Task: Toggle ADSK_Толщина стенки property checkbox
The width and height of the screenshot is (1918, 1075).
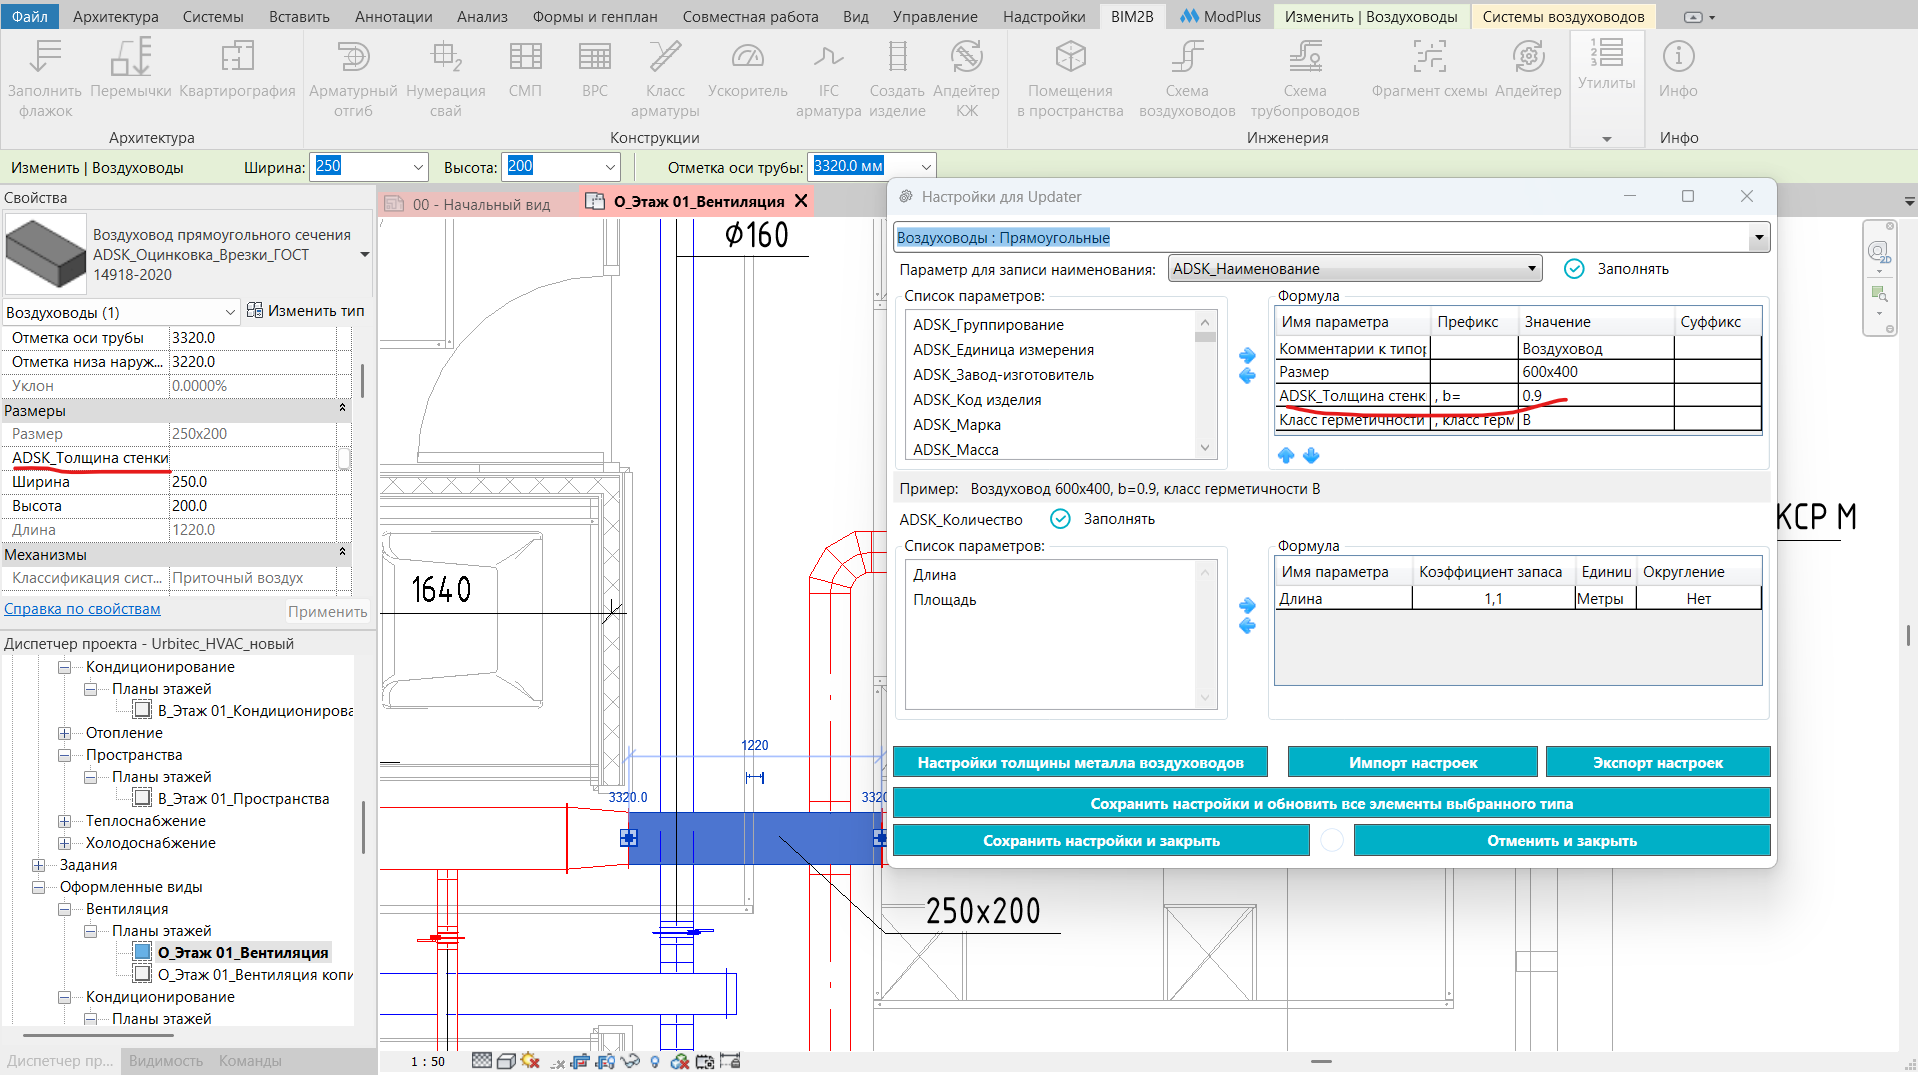Action: click(x=344, y=458)
